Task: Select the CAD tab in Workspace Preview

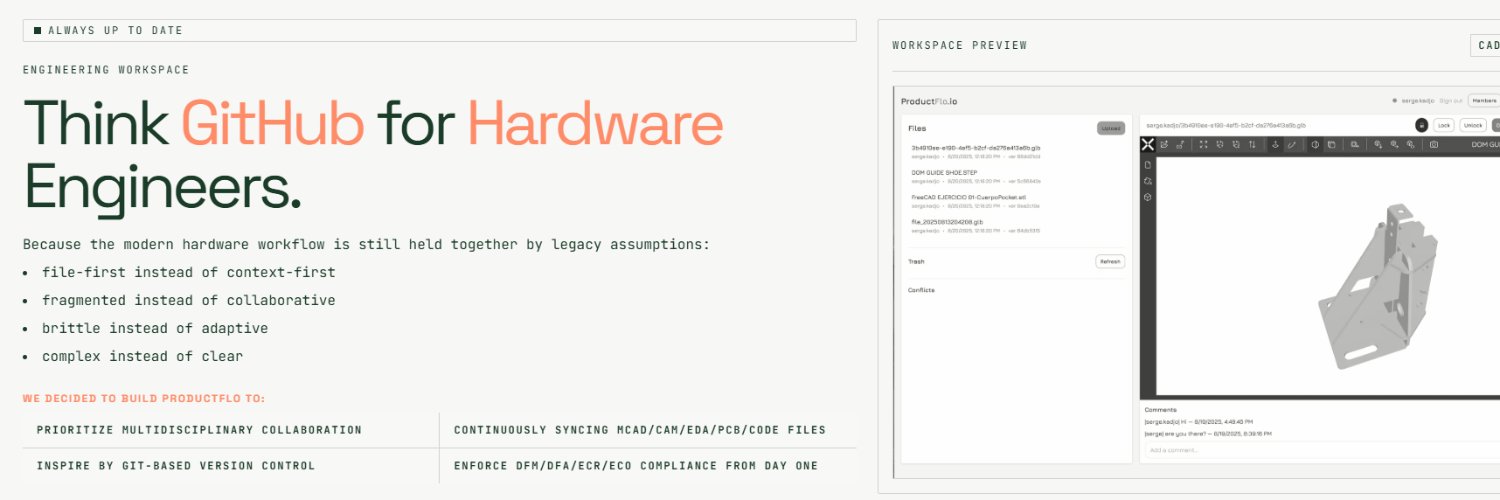Action: [1486, 45]
